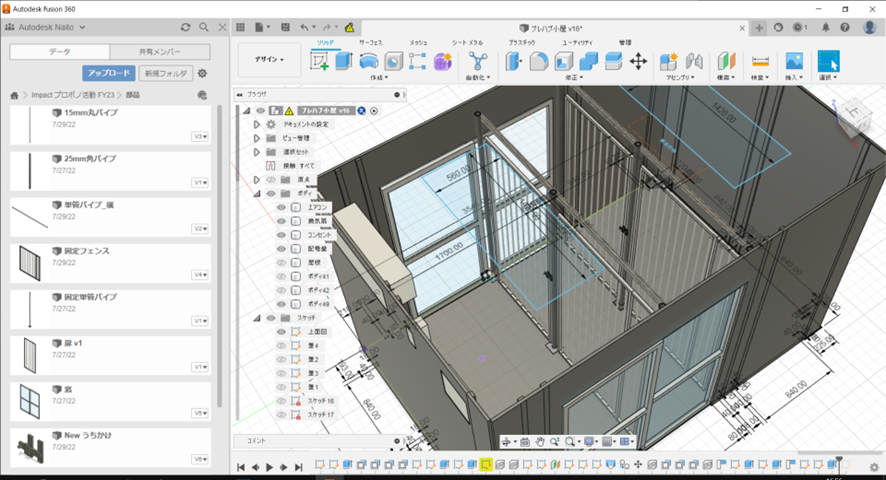Click the Save icon

(x=283, y=27)
